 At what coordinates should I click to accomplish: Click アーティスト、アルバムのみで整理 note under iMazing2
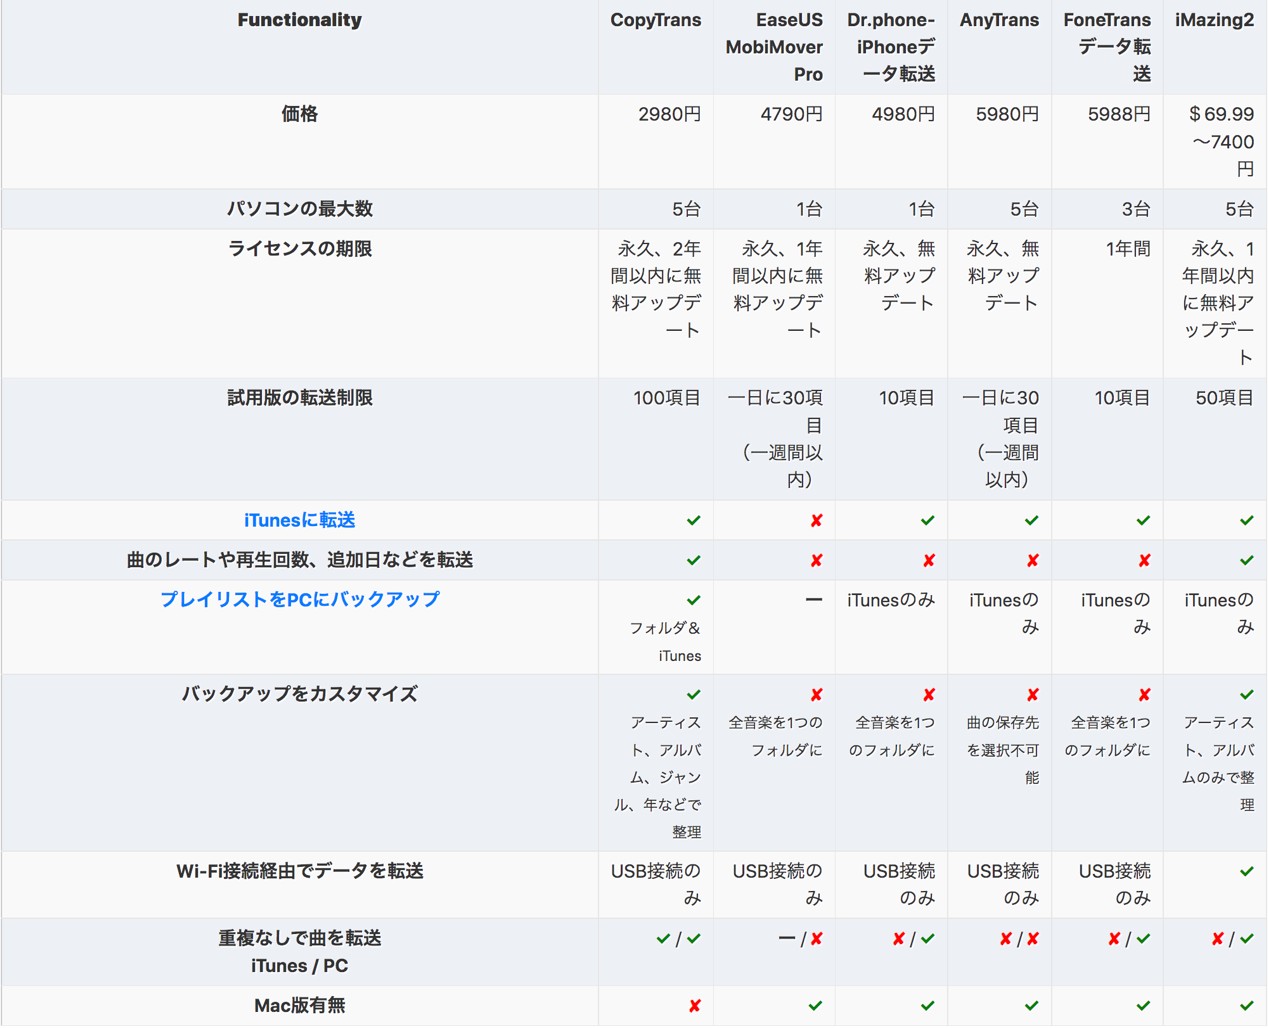click(x=1218, y=763)
